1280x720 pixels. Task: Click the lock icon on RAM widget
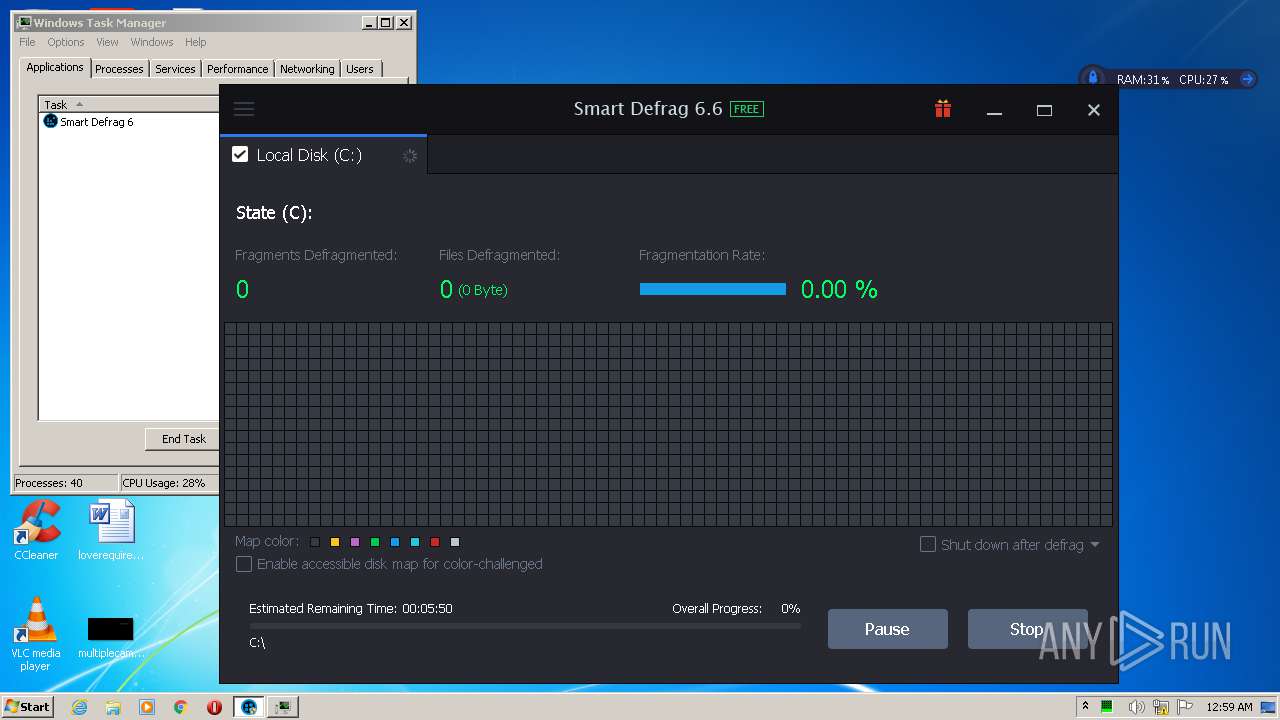click(1093, 78)
